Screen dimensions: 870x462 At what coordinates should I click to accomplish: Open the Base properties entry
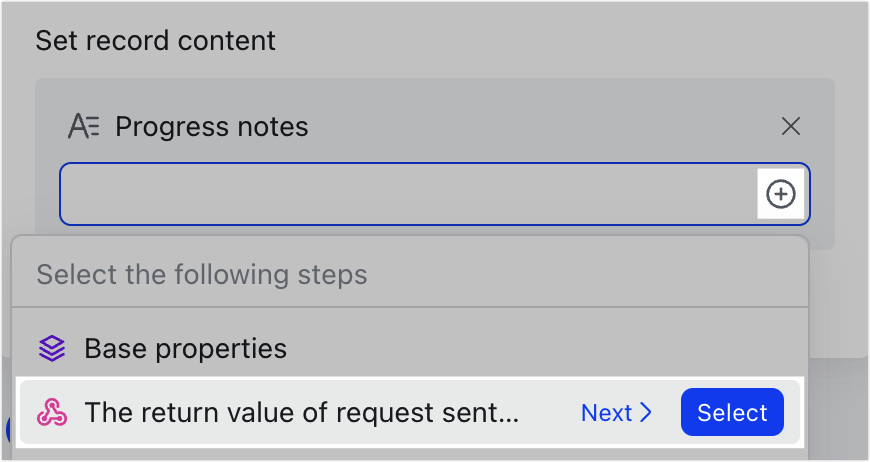pos(410,349)
